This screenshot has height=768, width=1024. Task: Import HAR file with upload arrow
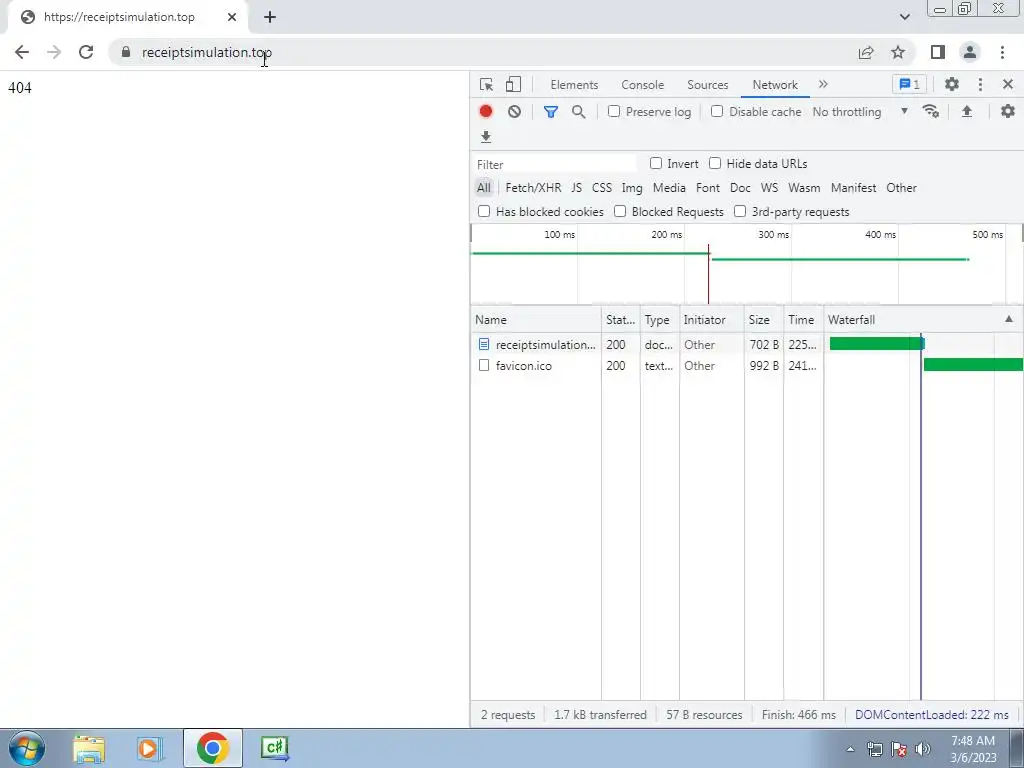967,112
